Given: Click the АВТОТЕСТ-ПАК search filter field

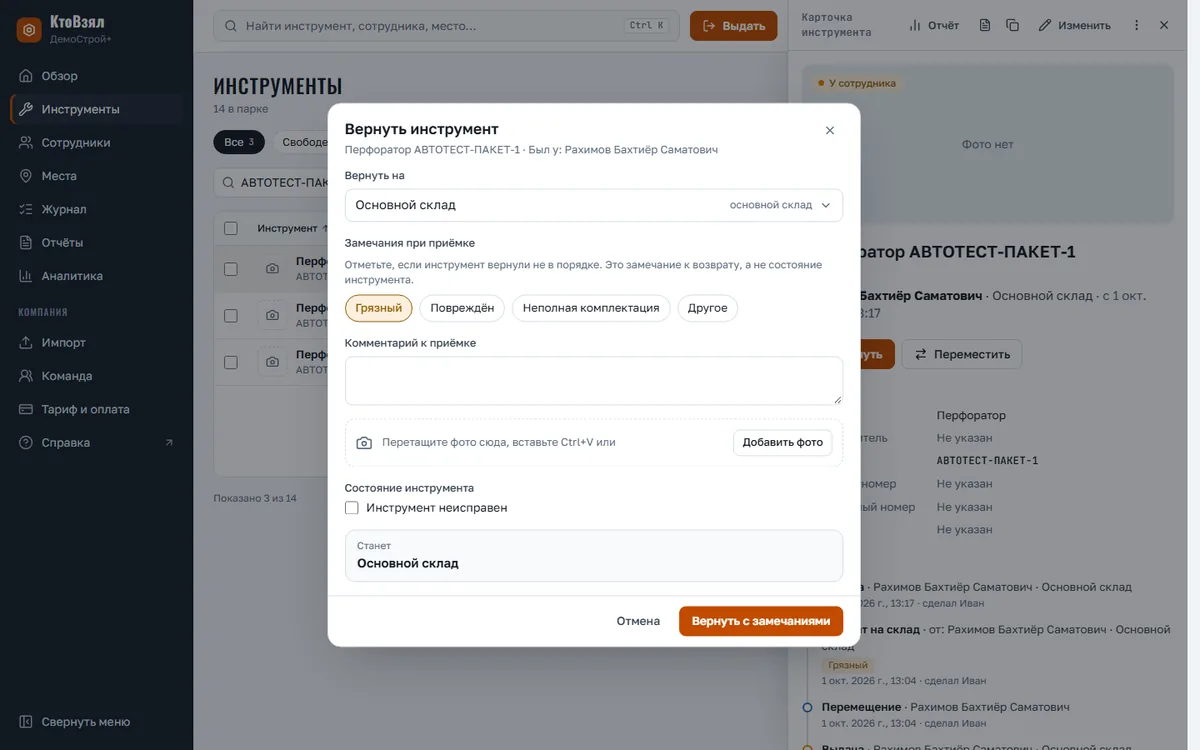Looking at the screenshot, I should pyautogui.click(x=272, y=183).
